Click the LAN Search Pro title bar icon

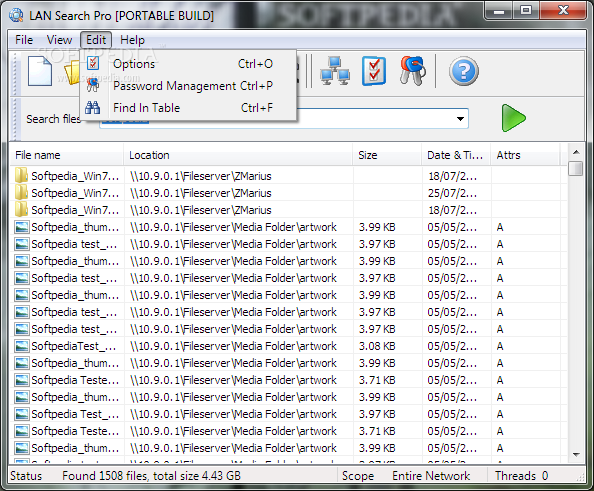16,15
